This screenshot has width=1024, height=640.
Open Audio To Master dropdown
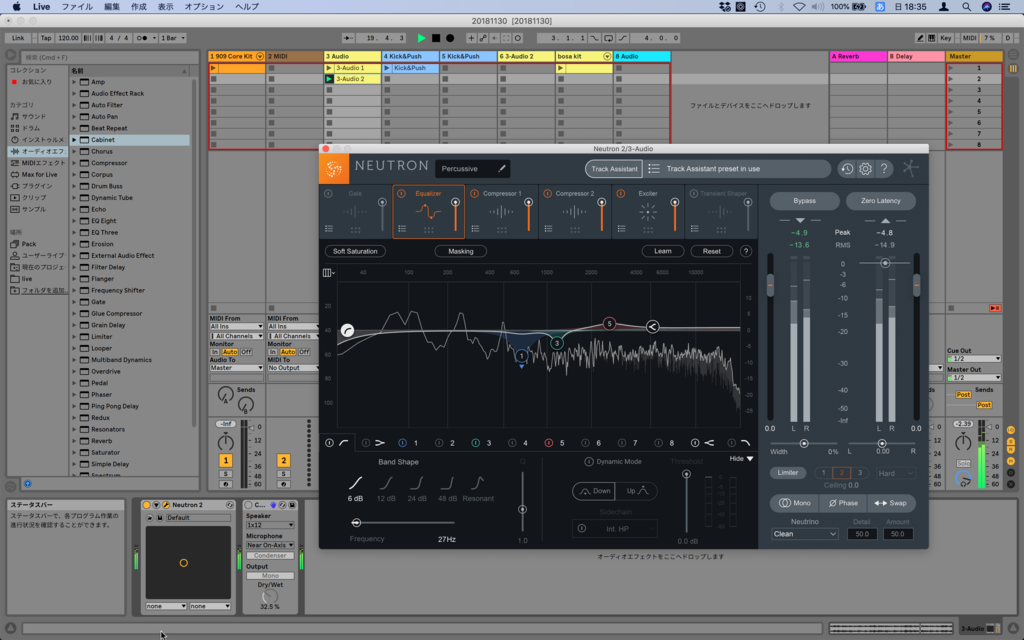[x=236, y=368]
